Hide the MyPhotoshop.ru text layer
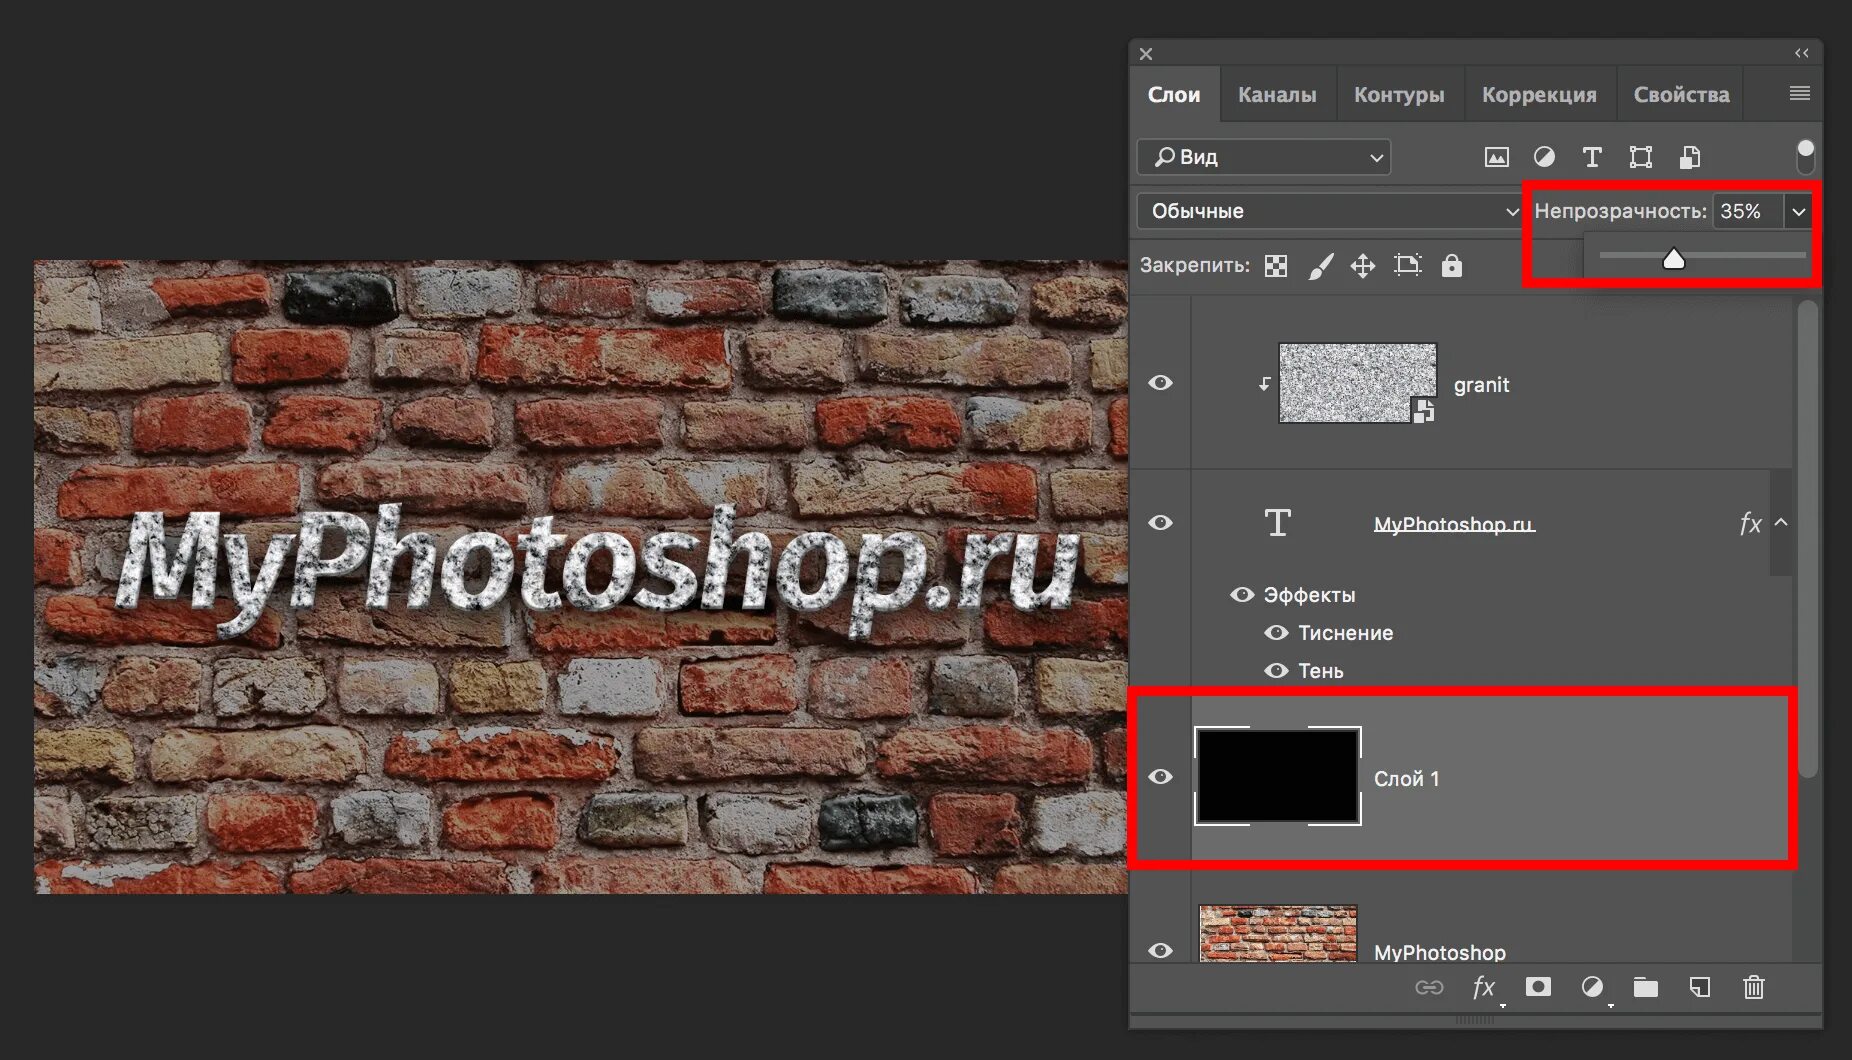The width and height of the screenshot is (1852, 1060). pyautogui.click(x=1160, y=523)
